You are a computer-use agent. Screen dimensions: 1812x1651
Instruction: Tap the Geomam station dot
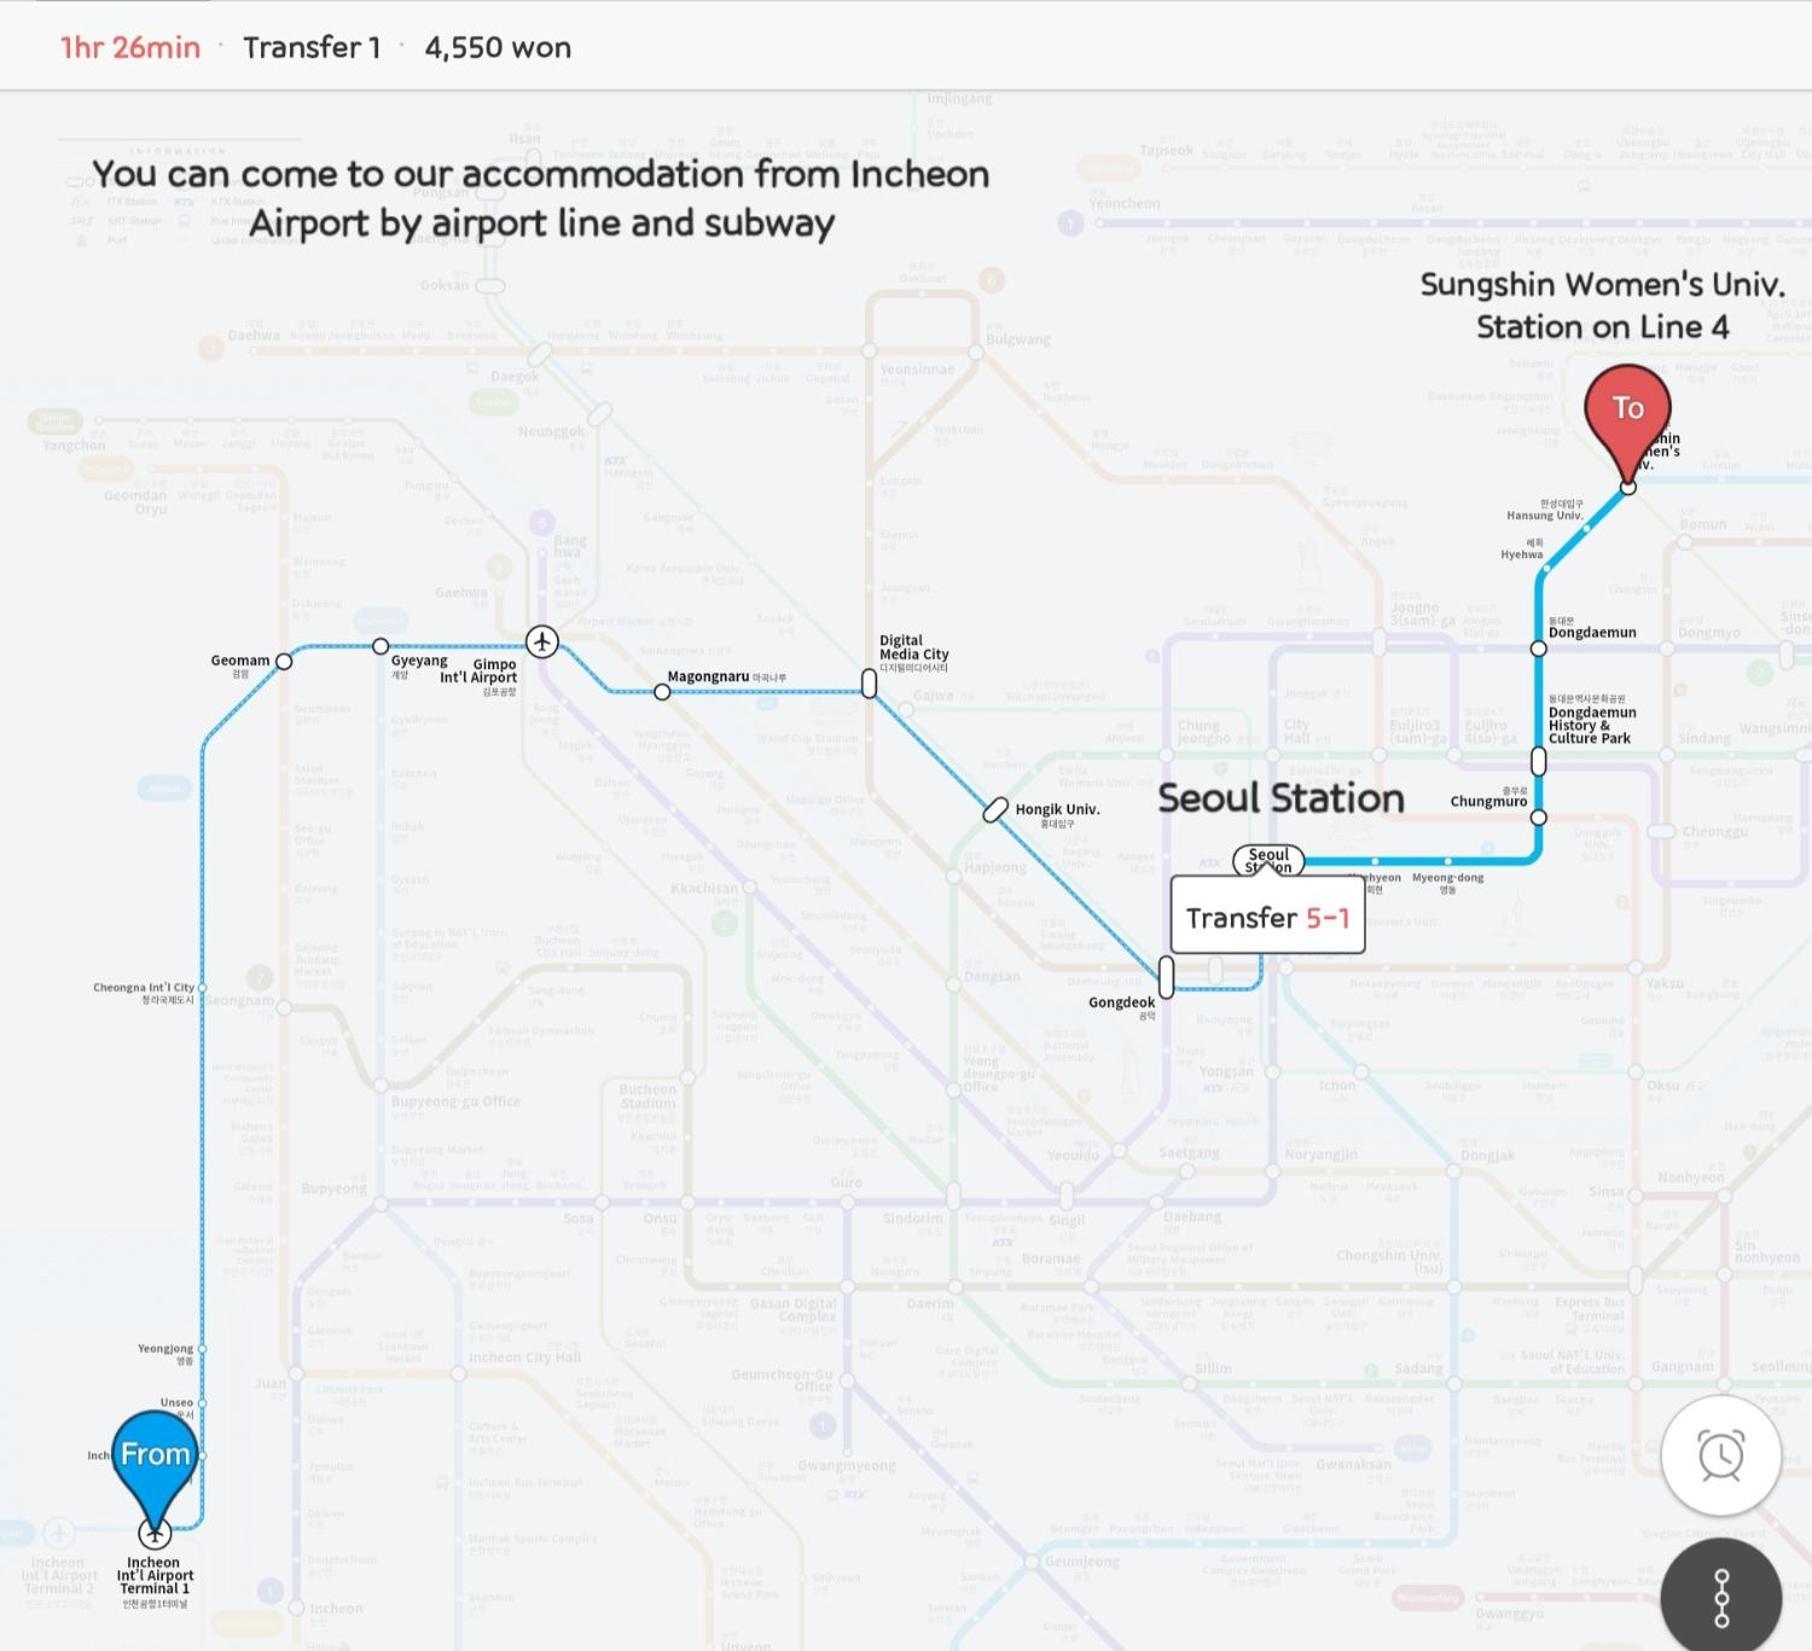click(284, 661)
